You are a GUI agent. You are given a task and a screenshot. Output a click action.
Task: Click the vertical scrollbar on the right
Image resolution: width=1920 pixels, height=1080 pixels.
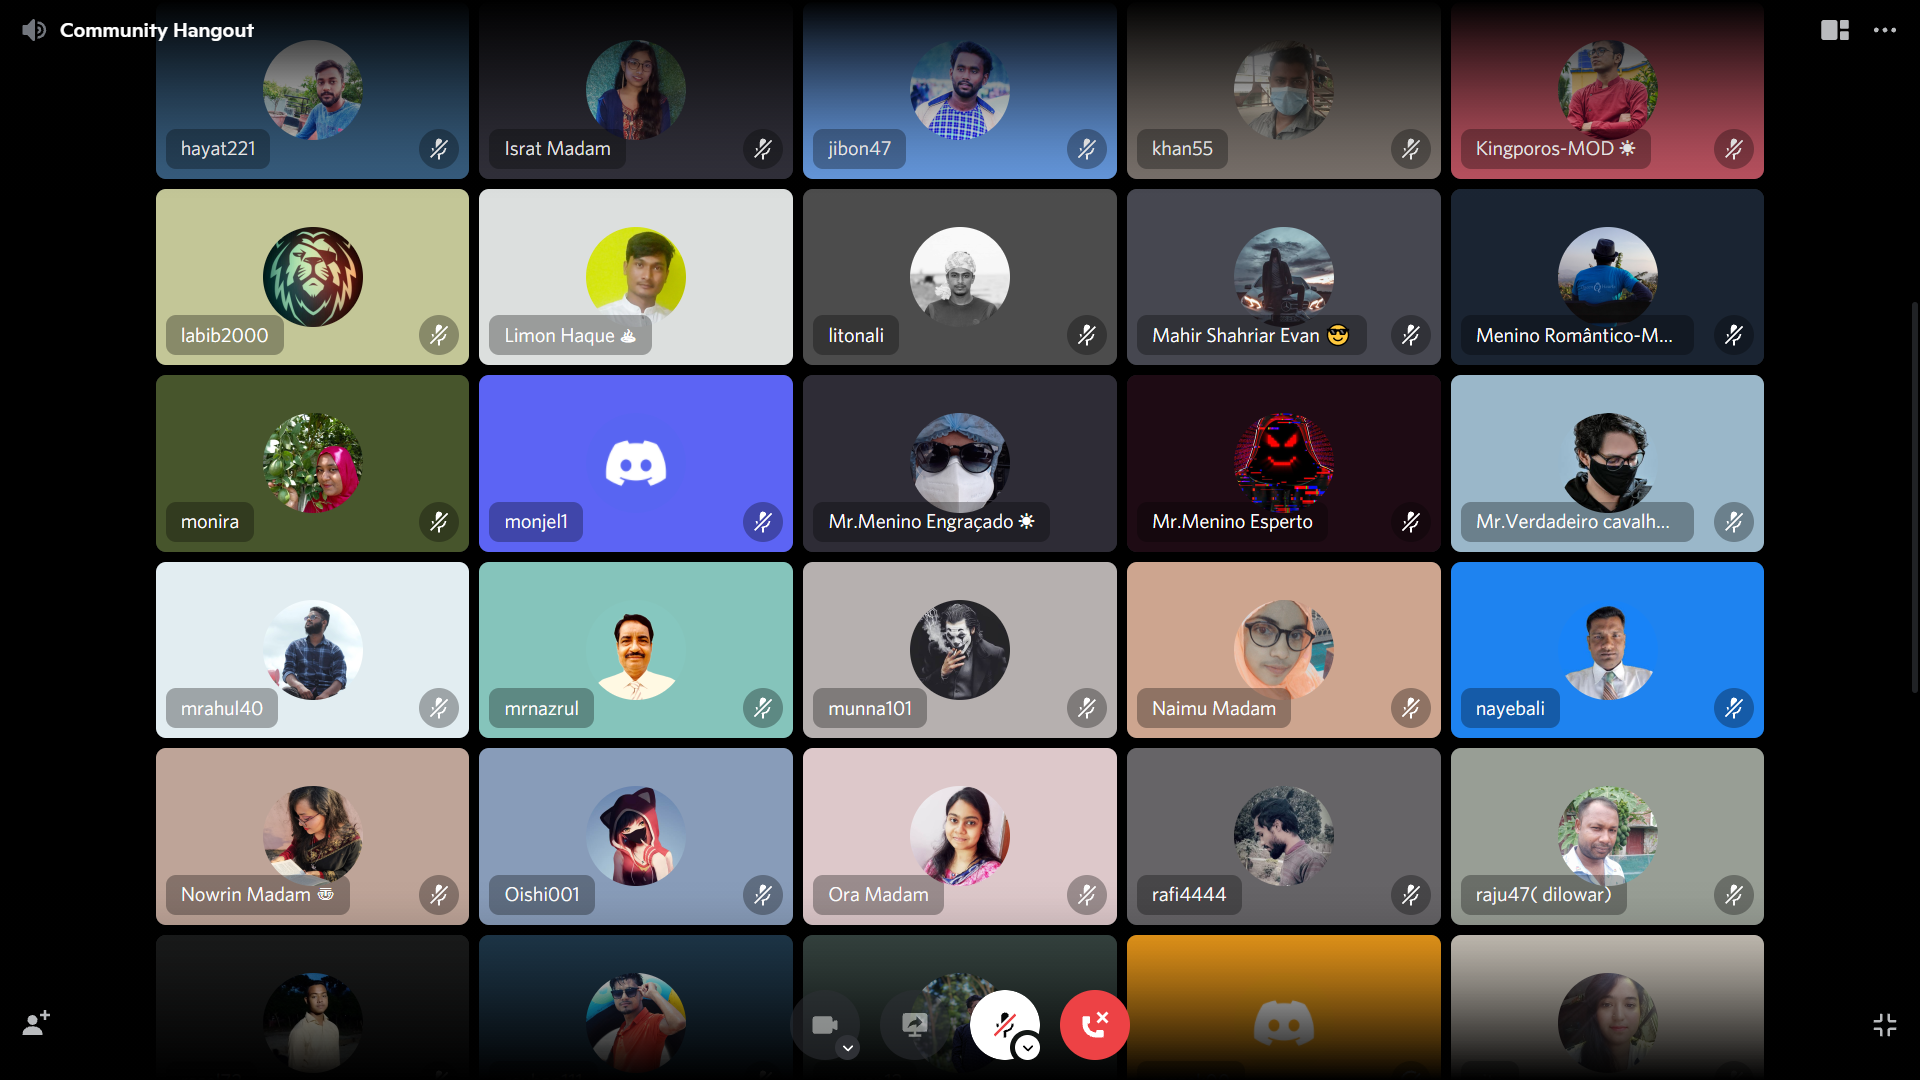1914,495
